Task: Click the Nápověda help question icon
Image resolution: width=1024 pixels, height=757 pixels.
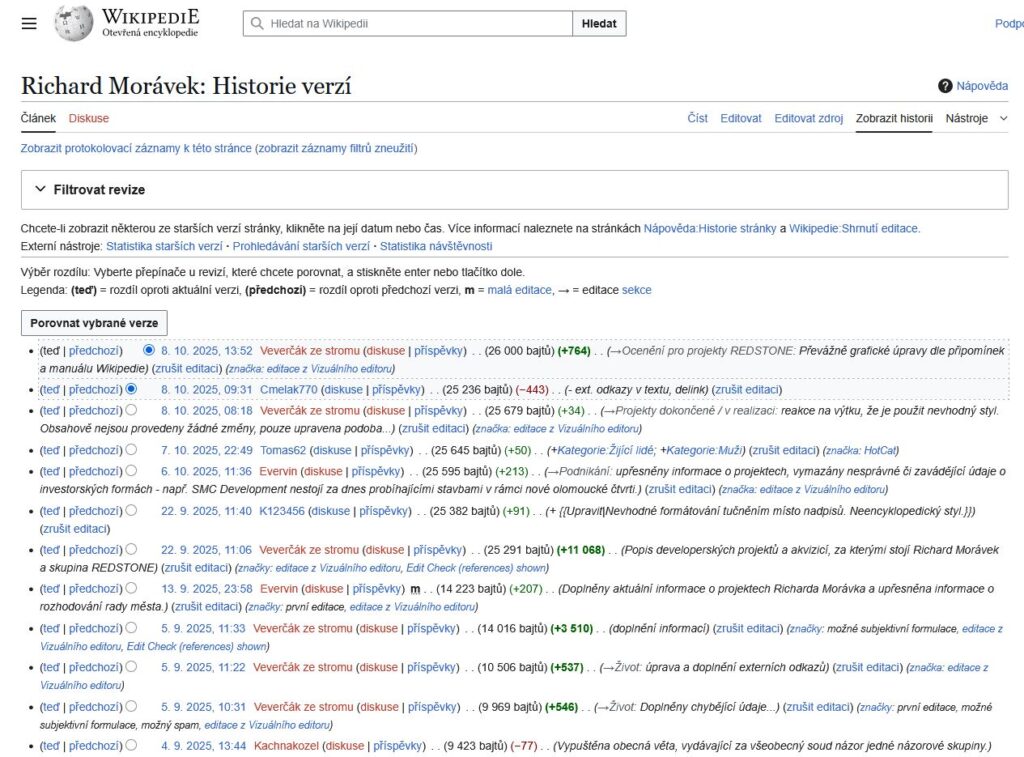Action: coord(945,86)
